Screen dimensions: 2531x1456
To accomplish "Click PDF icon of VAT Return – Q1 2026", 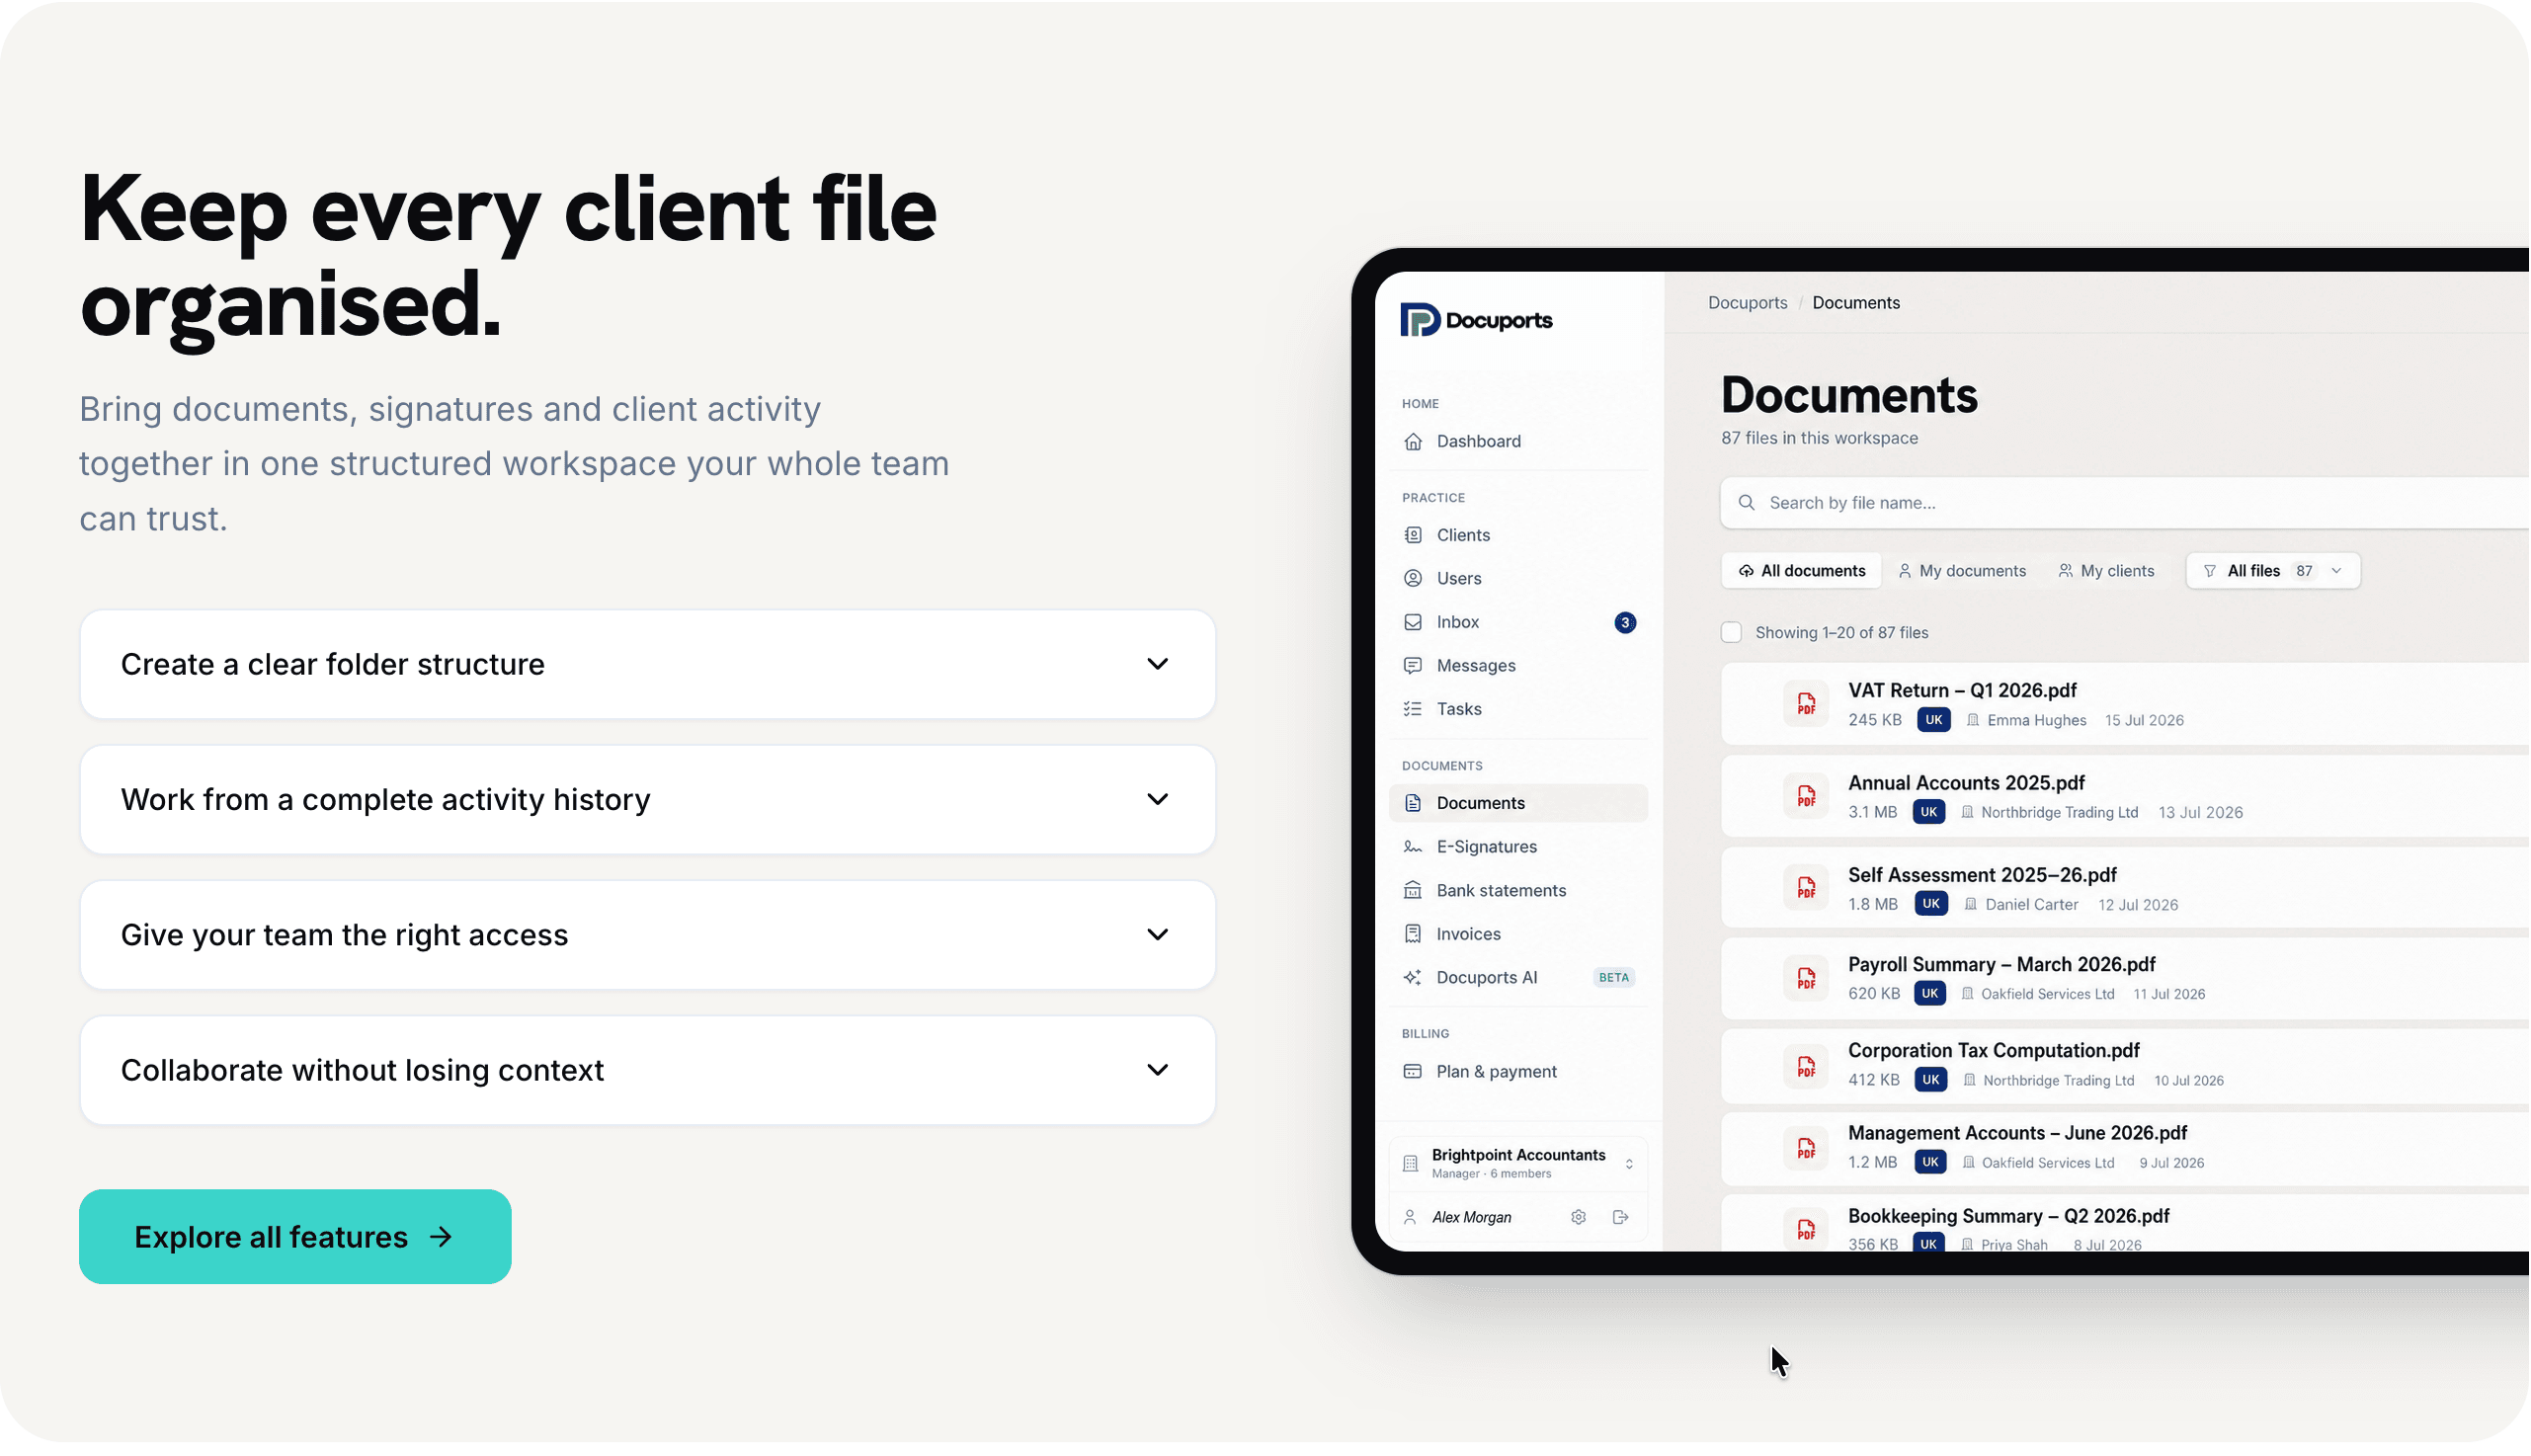I will 1807,705.
